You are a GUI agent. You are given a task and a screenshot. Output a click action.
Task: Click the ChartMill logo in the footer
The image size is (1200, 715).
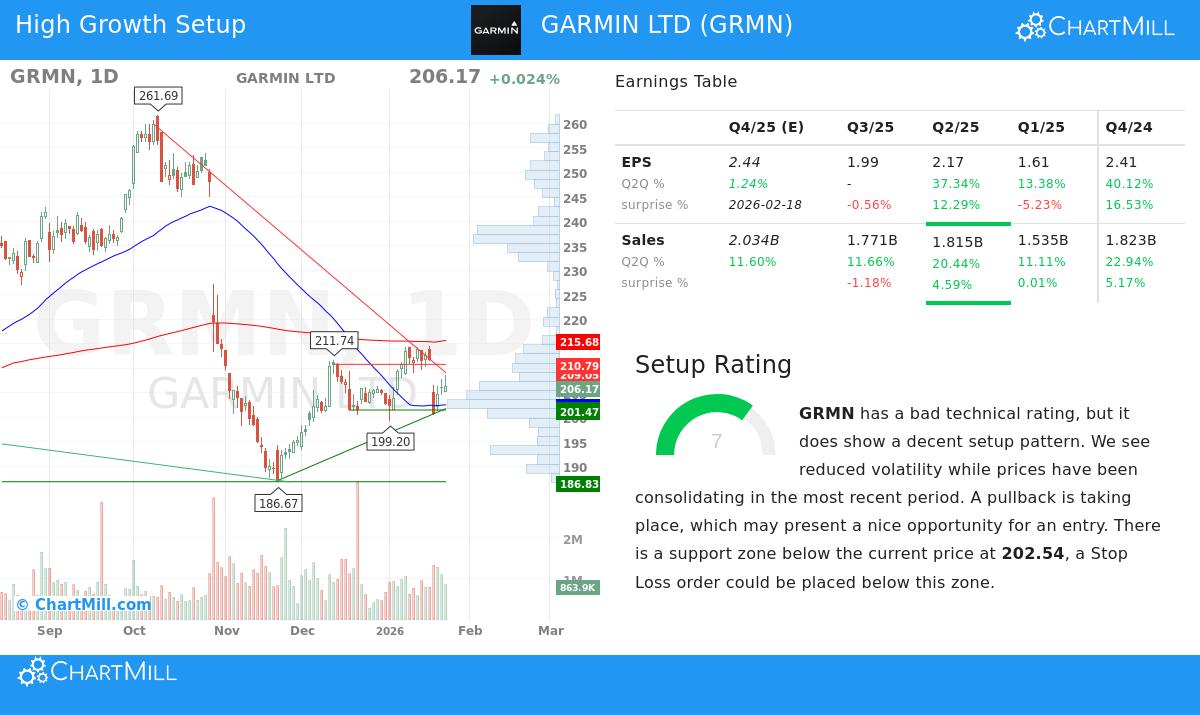pyautogui.click(x=96, y=671)
